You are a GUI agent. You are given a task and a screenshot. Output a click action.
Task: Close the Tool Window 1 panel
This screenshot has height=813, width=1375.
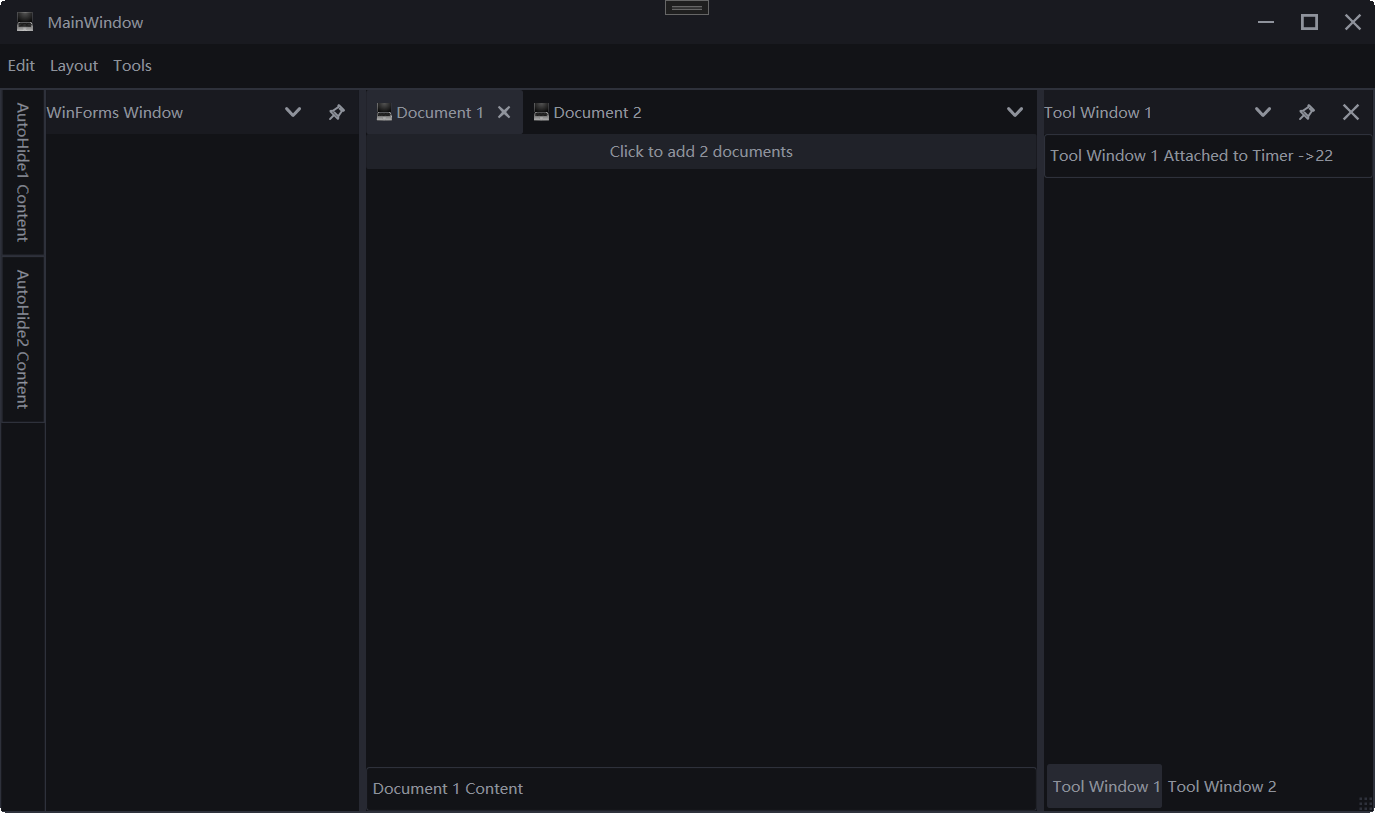point(1351,112)
